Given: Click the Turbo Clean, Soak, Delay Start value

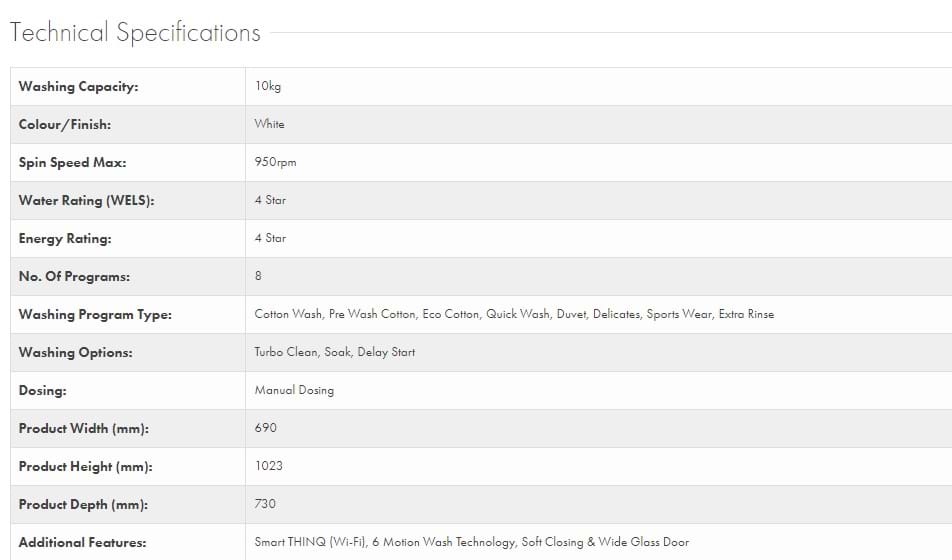Looking at the screenshot, I should tap(334, 353).
